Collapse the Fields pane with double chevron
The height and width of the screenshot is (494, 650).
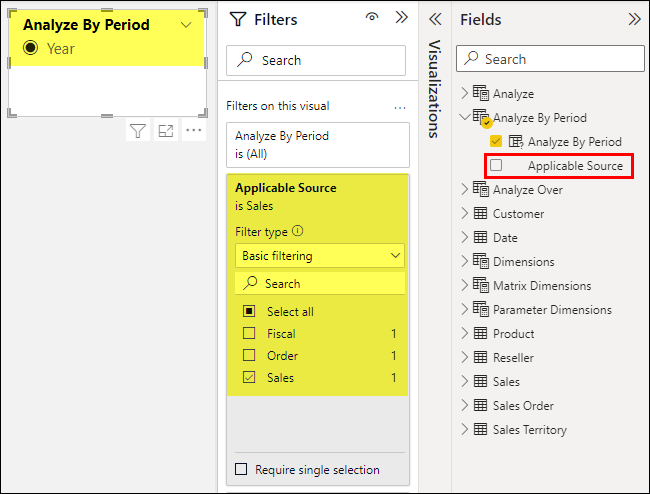634,19
